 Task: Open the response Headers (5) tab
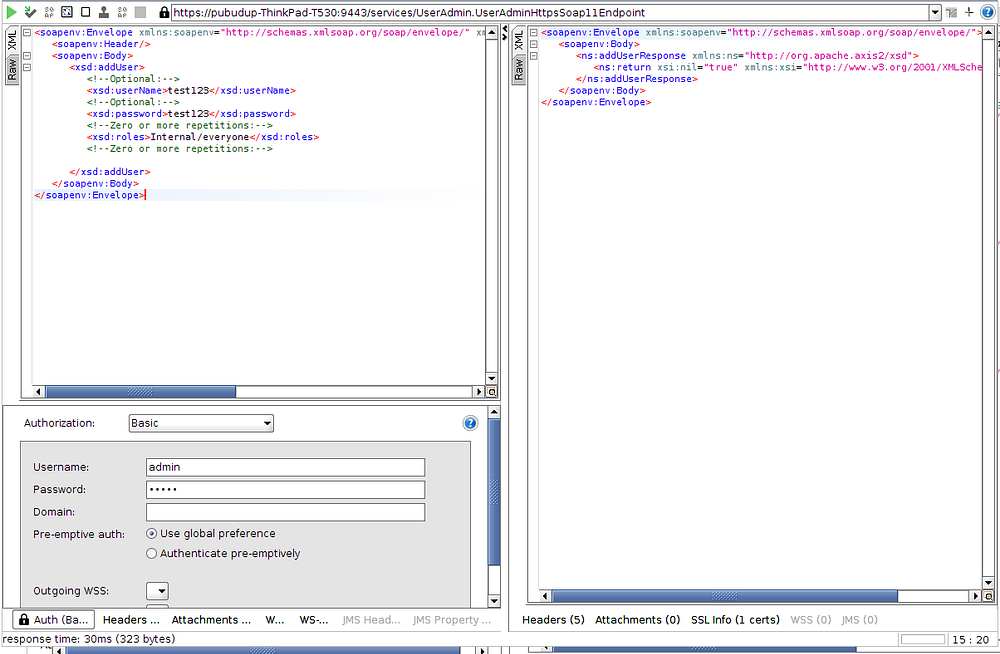click(553, 620)
